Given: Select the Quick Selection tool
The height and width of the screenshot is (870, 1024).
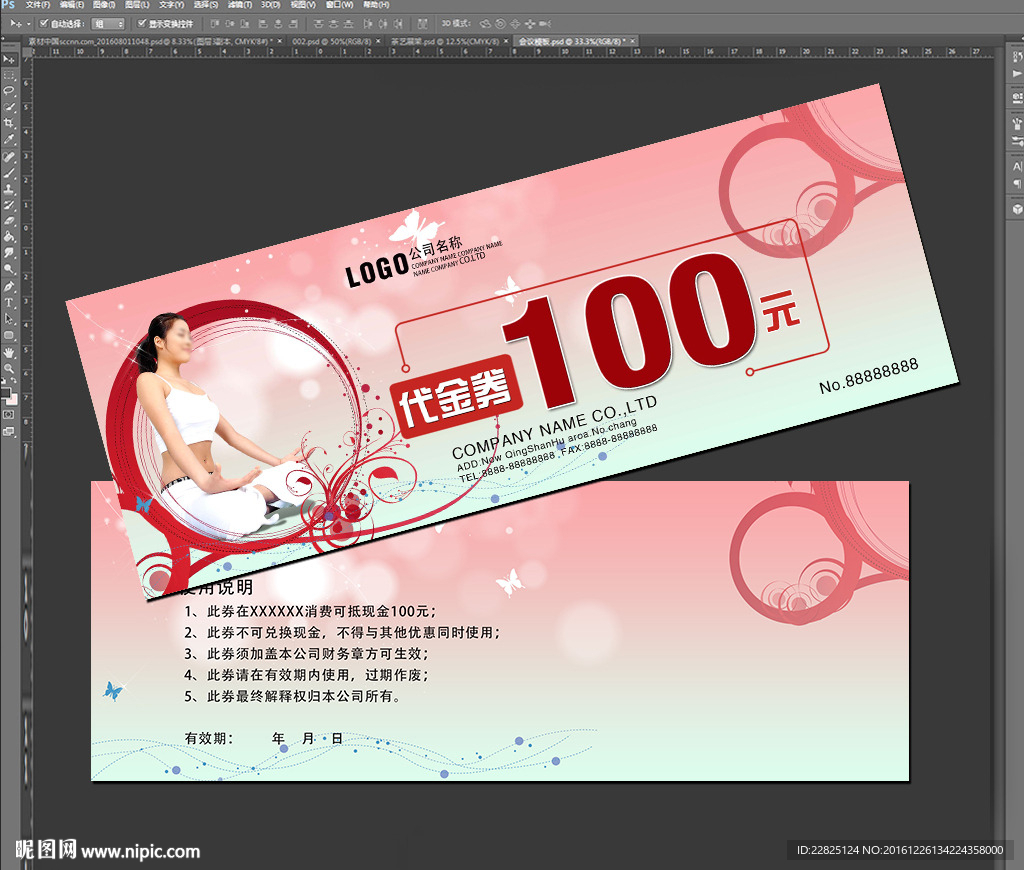Looking at the screenshot, I should click(9, 106).
